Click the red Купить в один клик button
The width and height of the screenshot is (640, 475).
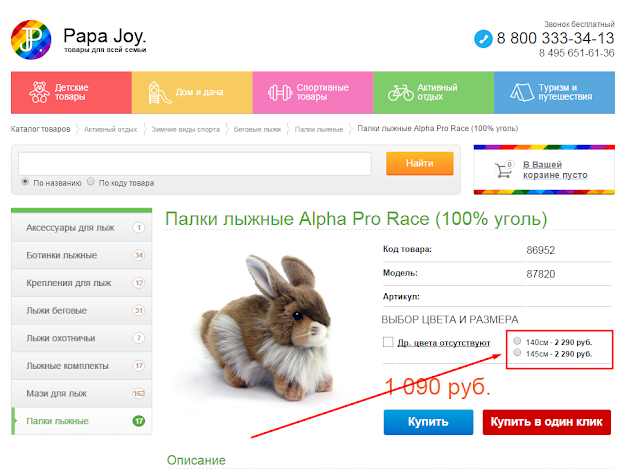[x=547, y=422]
